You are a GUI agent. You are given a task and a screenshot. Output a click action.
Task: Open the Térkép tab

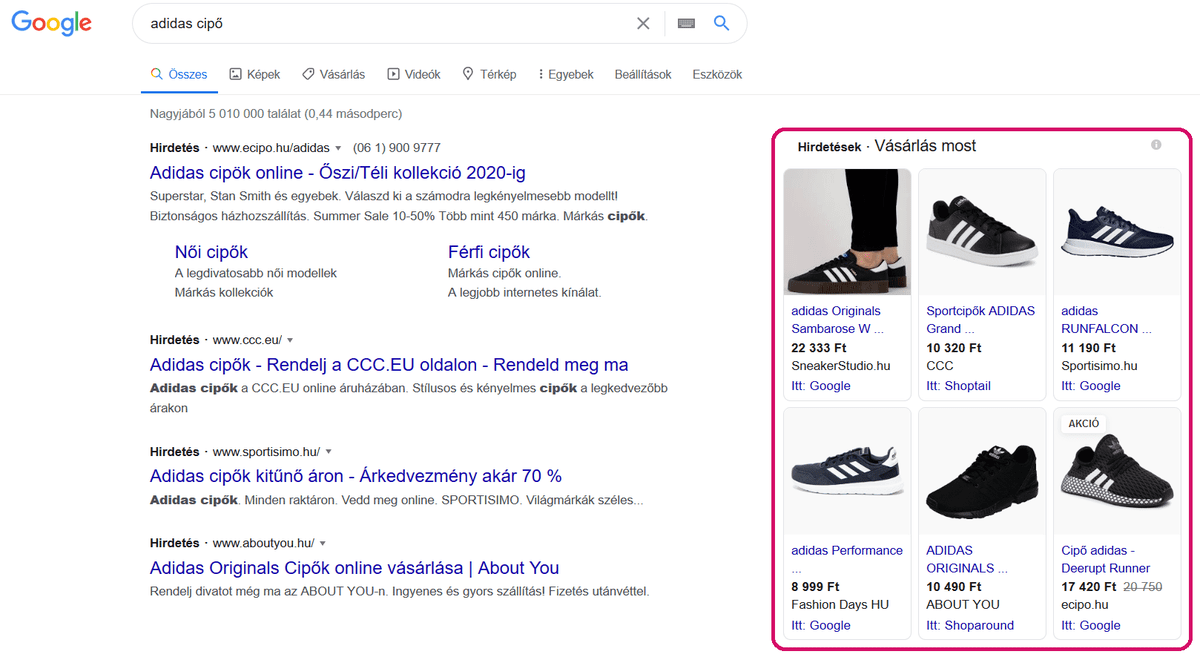point(489,75)
